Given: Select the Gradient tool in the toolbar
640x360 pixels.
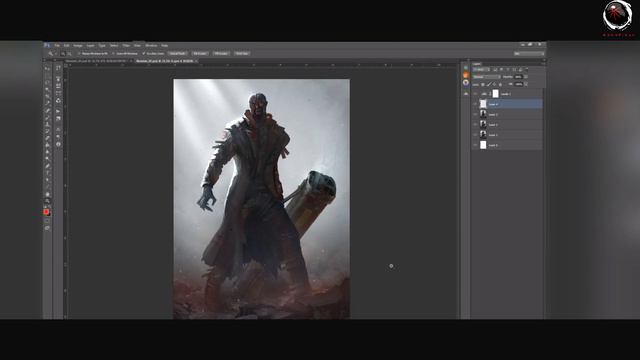Looking at the screenshot, I should [x=47, y=145].
